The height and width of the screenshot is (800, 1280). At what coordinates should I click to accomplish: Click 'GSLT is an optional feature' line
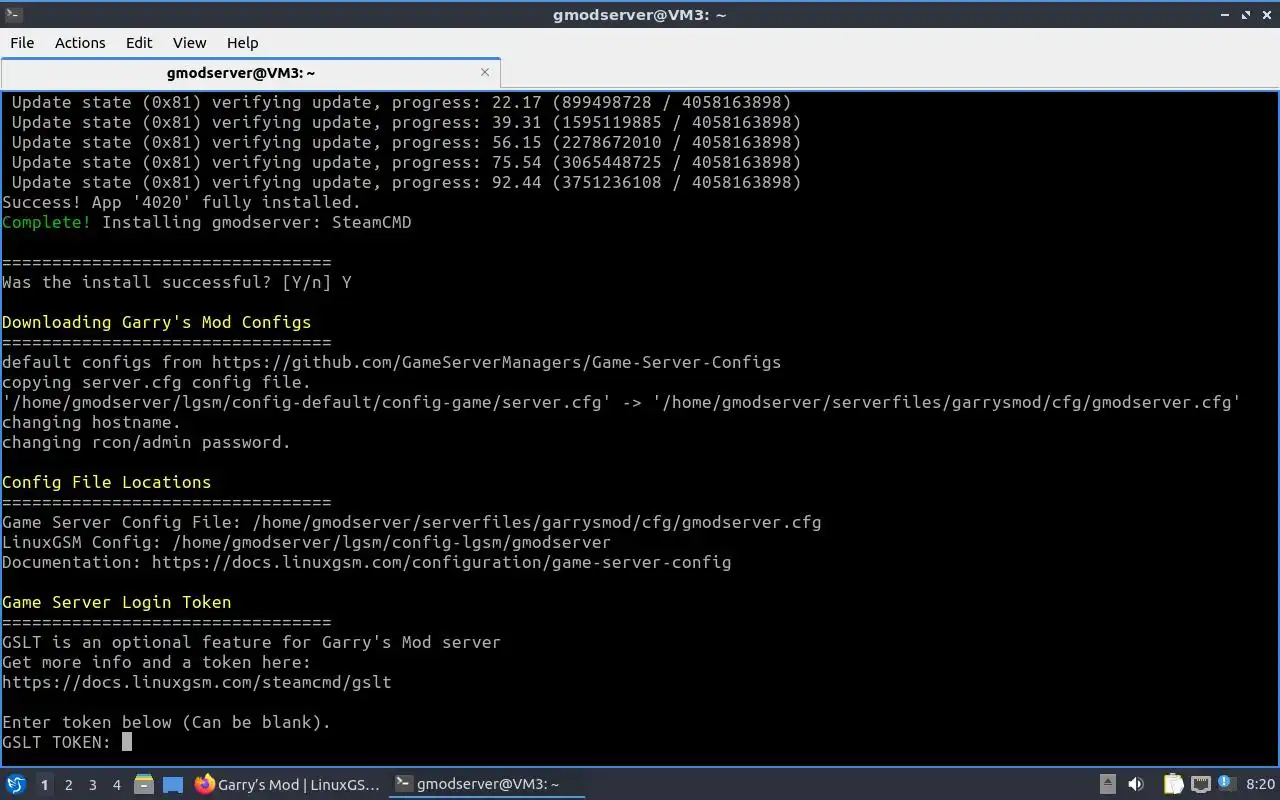click(251, 642)
